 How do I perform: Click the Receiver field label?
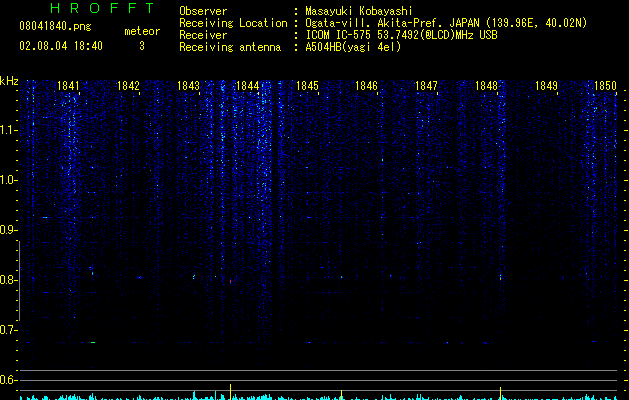tap(203, 35)
